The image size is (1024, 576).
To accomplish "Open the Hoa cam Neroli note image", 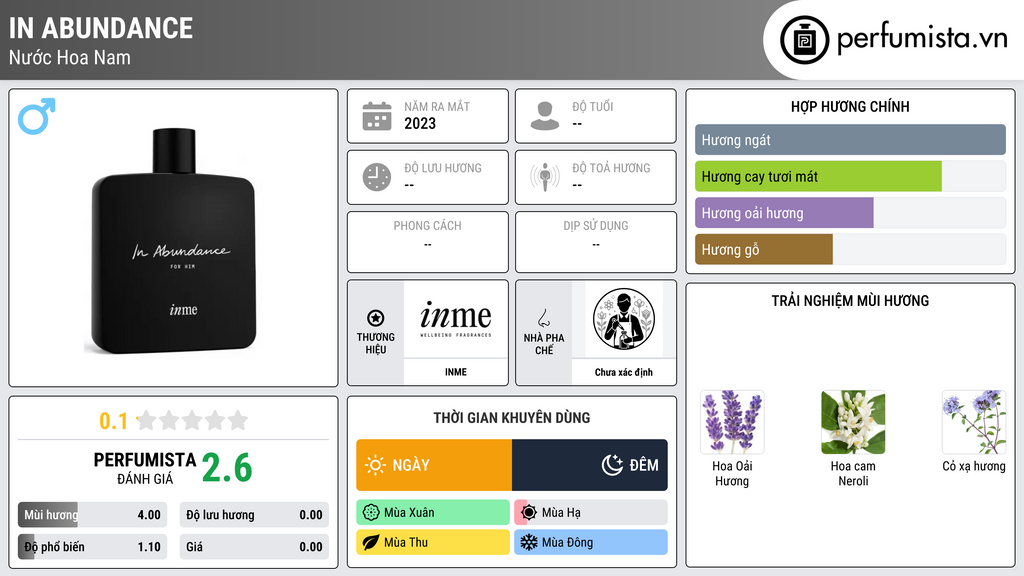I will [x=853, y=422].
